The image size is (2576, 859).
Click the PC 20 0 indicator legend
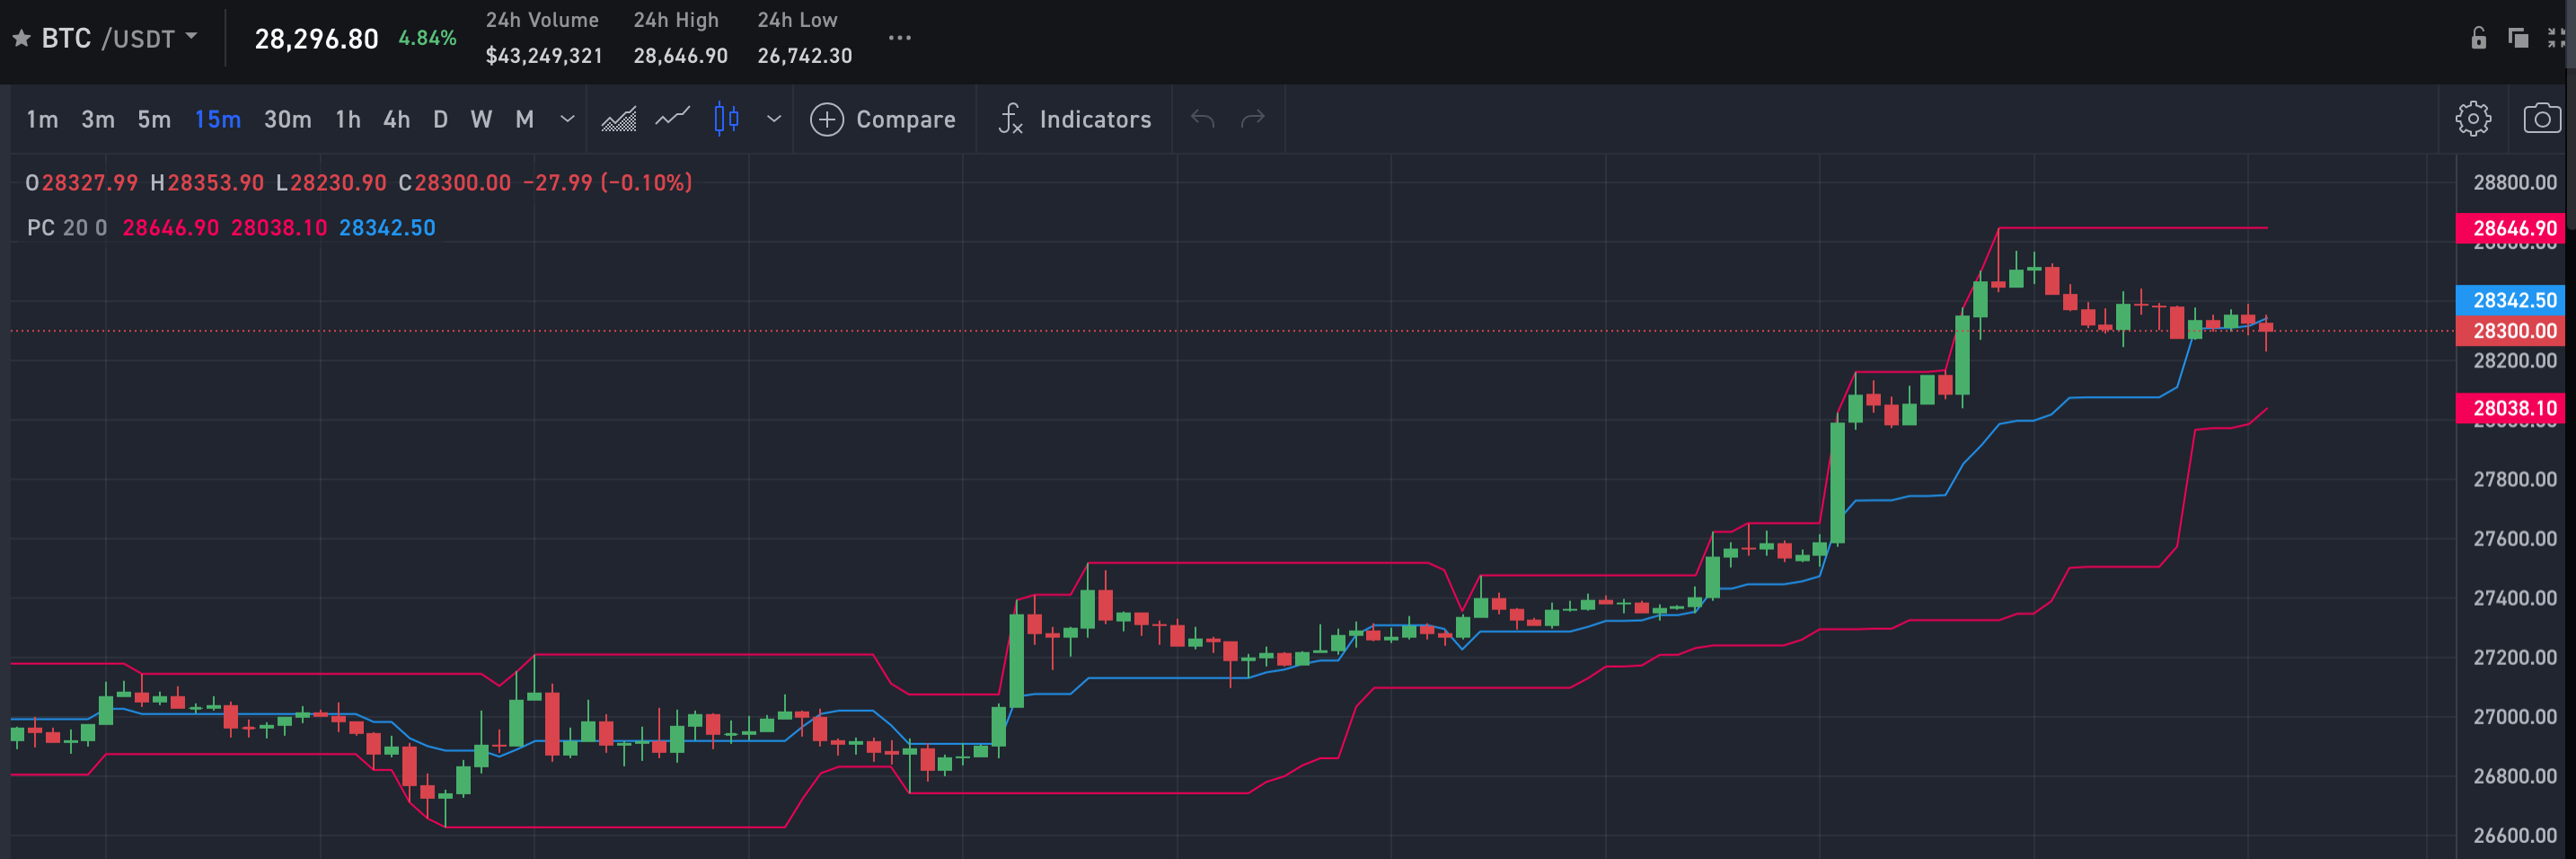tap(66, 228)
